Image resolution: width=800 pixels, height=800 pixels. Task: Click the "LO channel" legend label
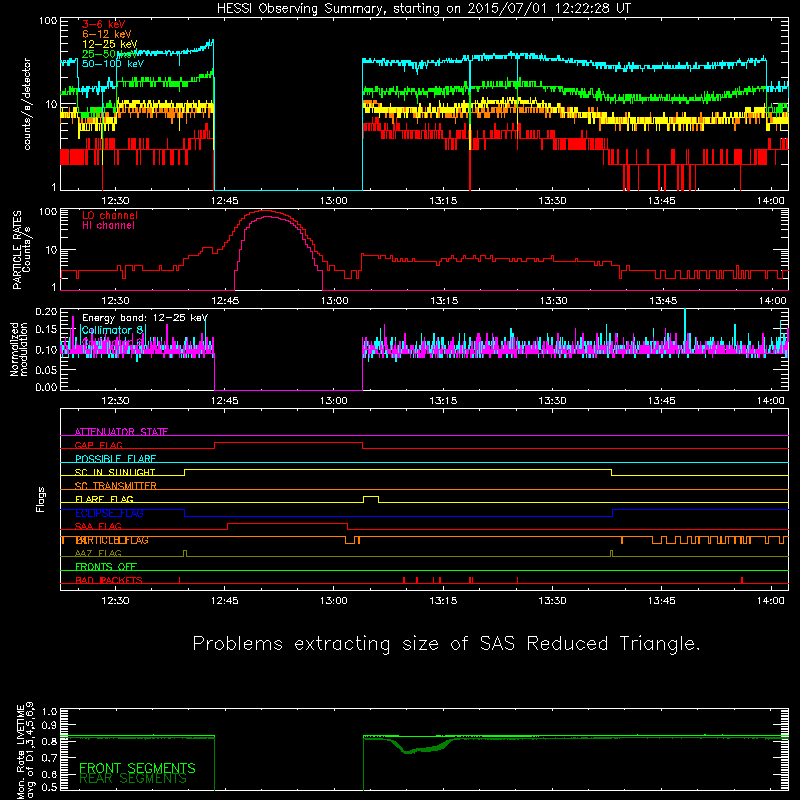click(110, 215)
